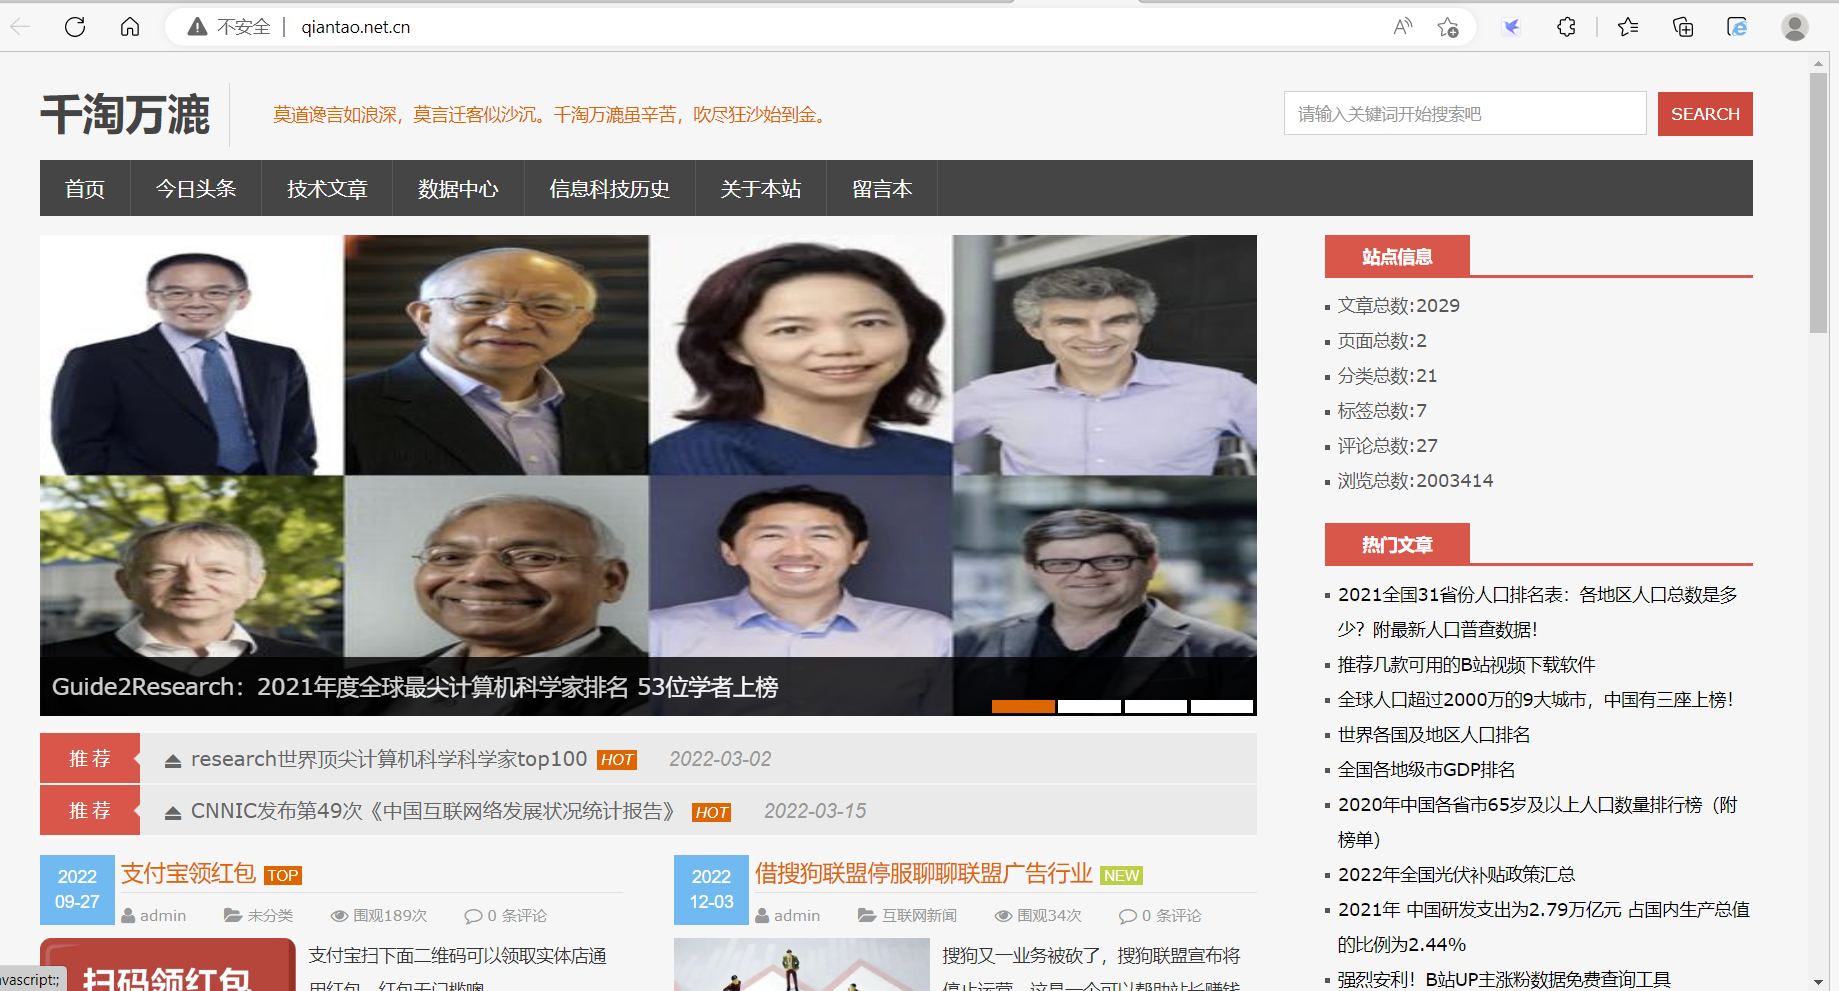Open 2021年中国研发支出为2.79万亿元 link
Screen dimensions: 1839x991
(x=1544, y=927)
